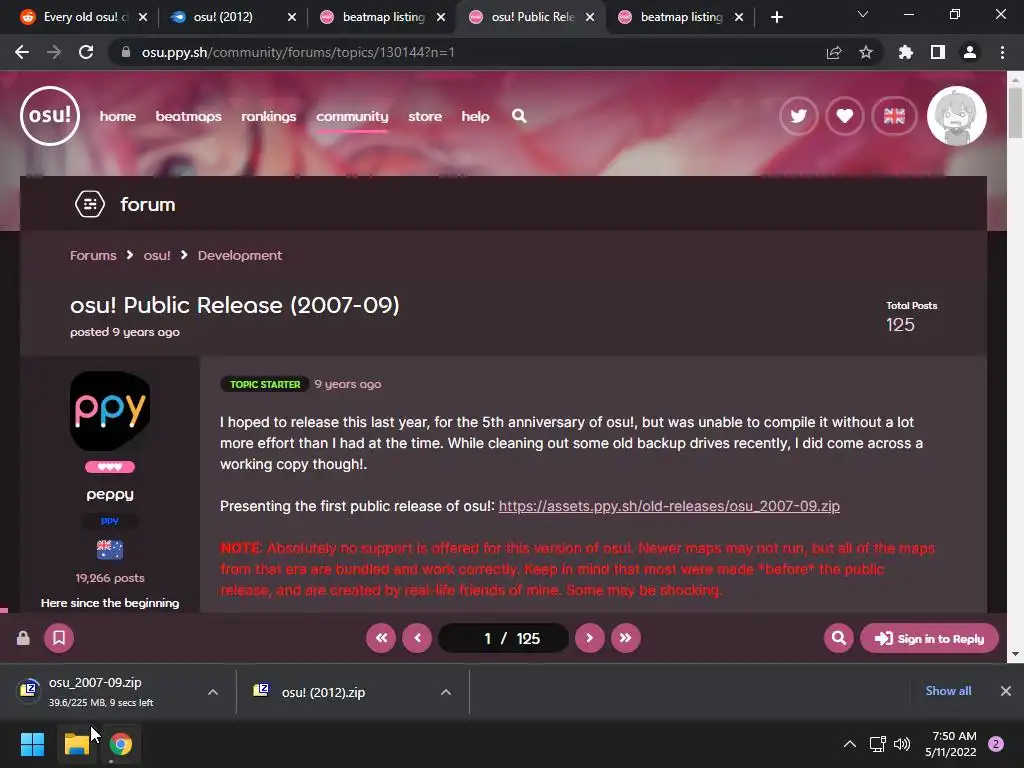Switch to the last 'beatmap listing' tab

pyautogui.click(x=681, y=17)
